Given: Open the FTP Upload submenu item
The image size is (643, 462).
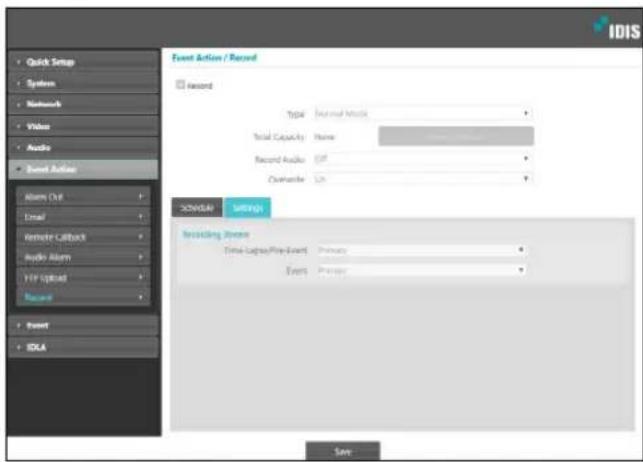Looking at the screenshot, I should click(x=84, y=278).
